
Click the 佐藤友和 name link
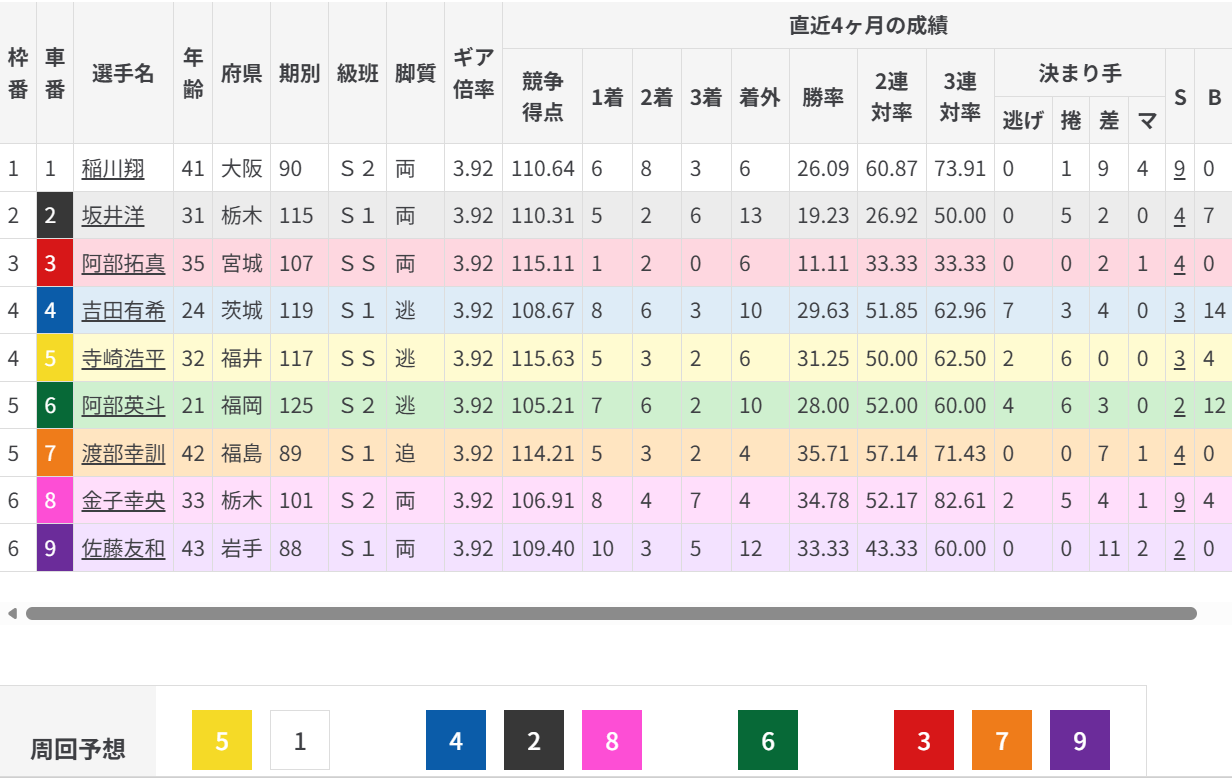tap(123, 549)
